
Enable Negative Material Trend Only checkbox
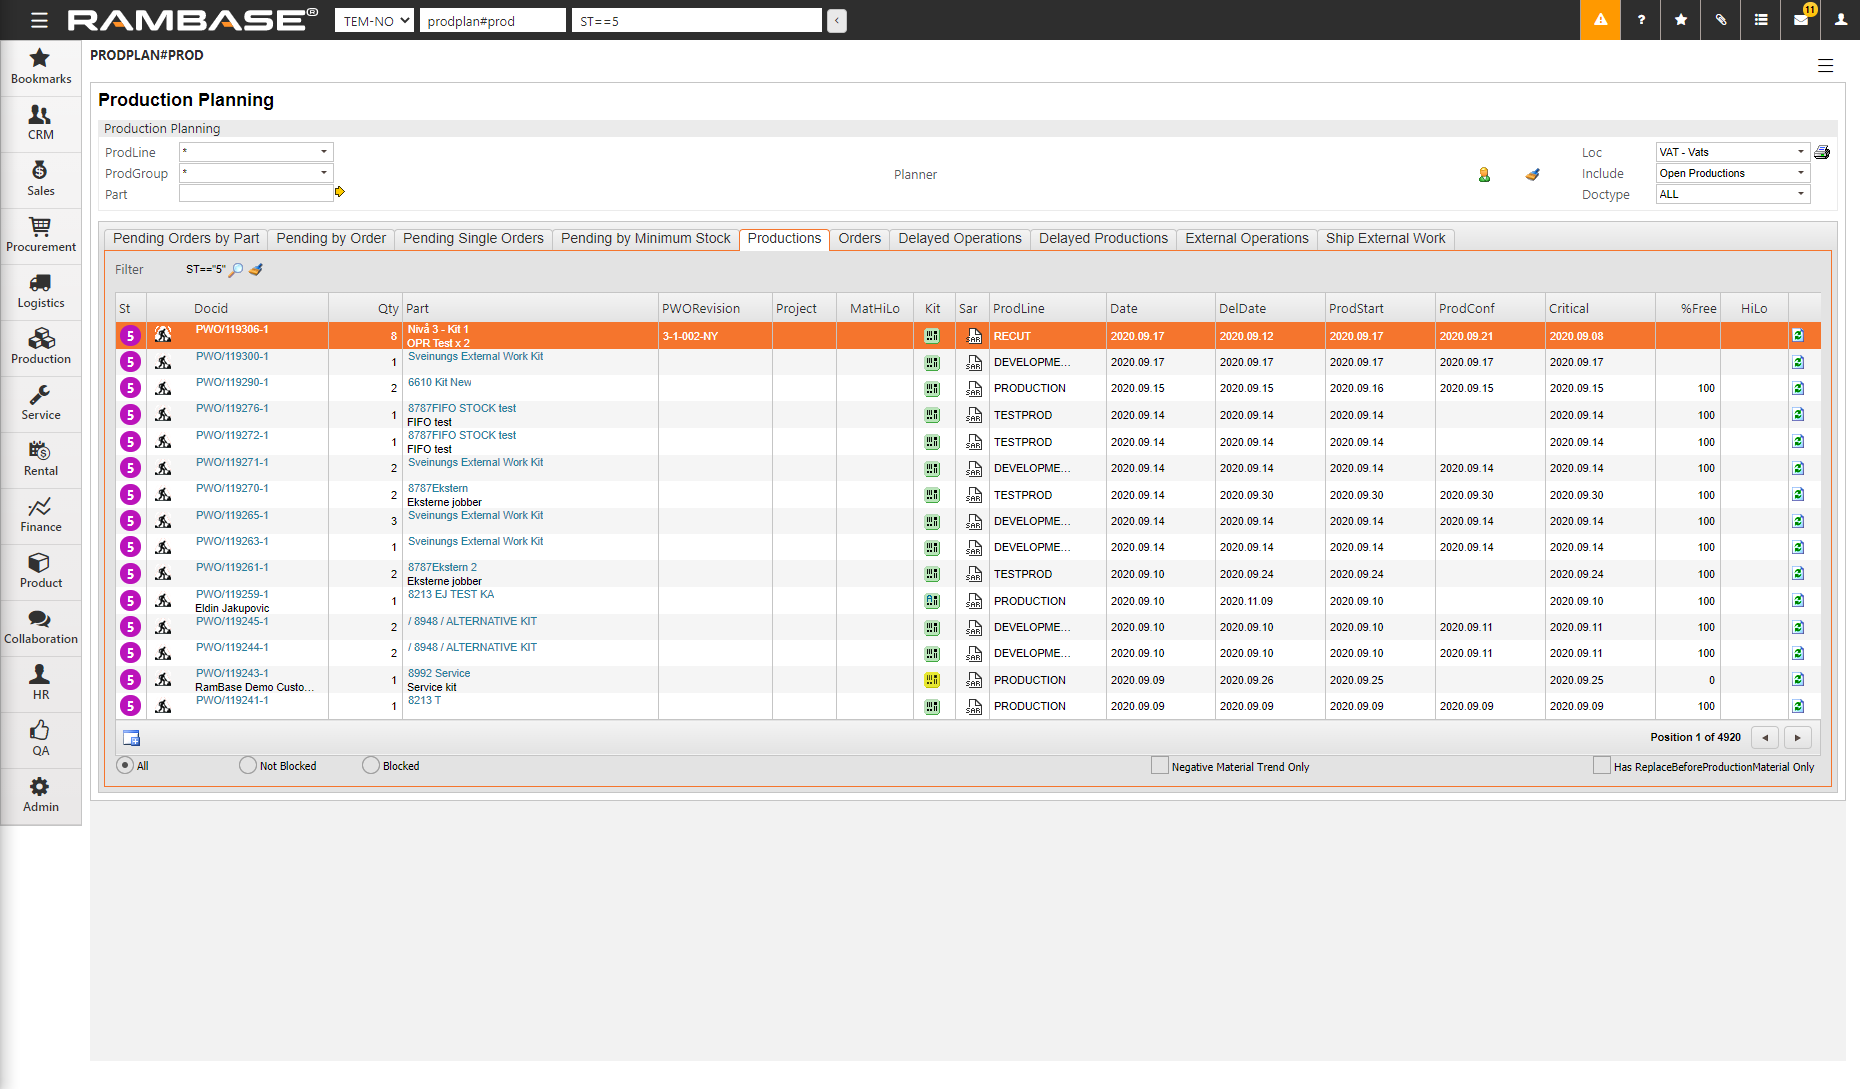(x=1160, y=766)
